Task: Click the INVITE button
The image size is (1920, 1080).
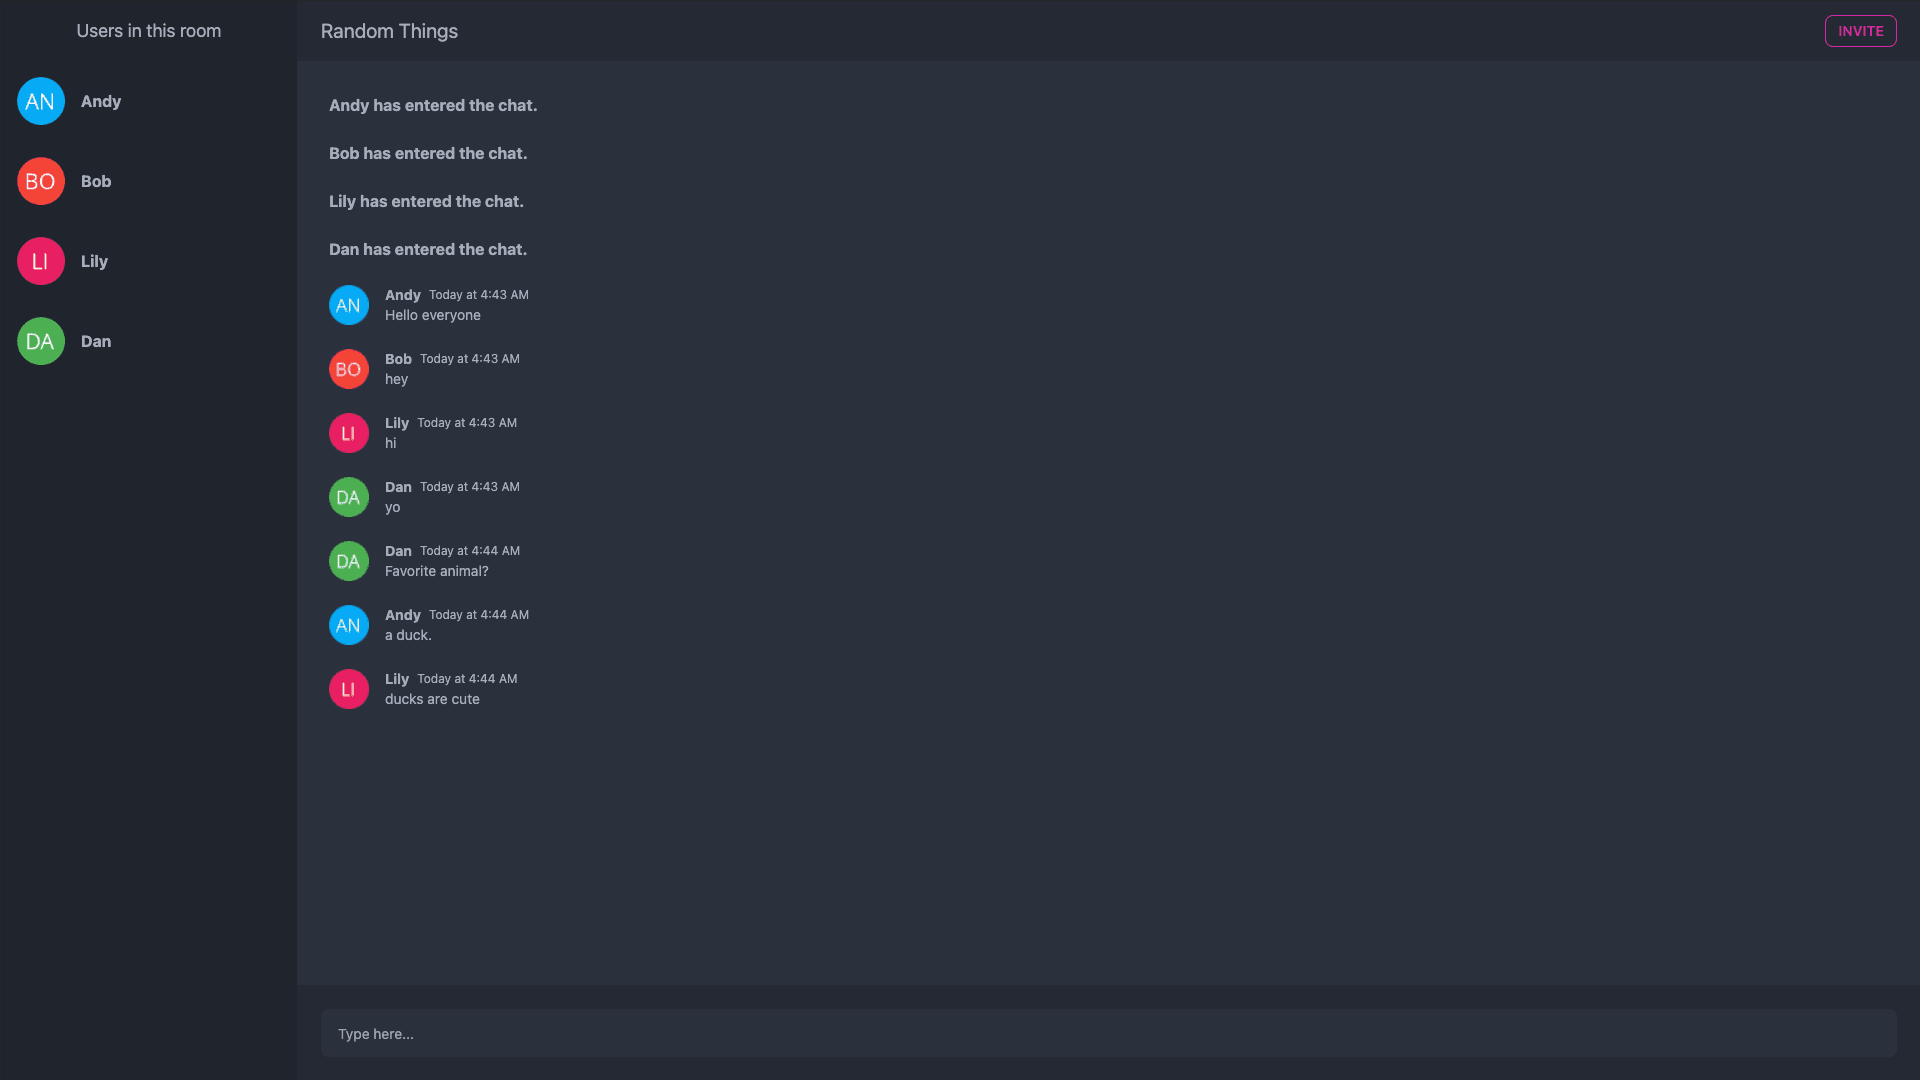Action: pos(1860,31)
